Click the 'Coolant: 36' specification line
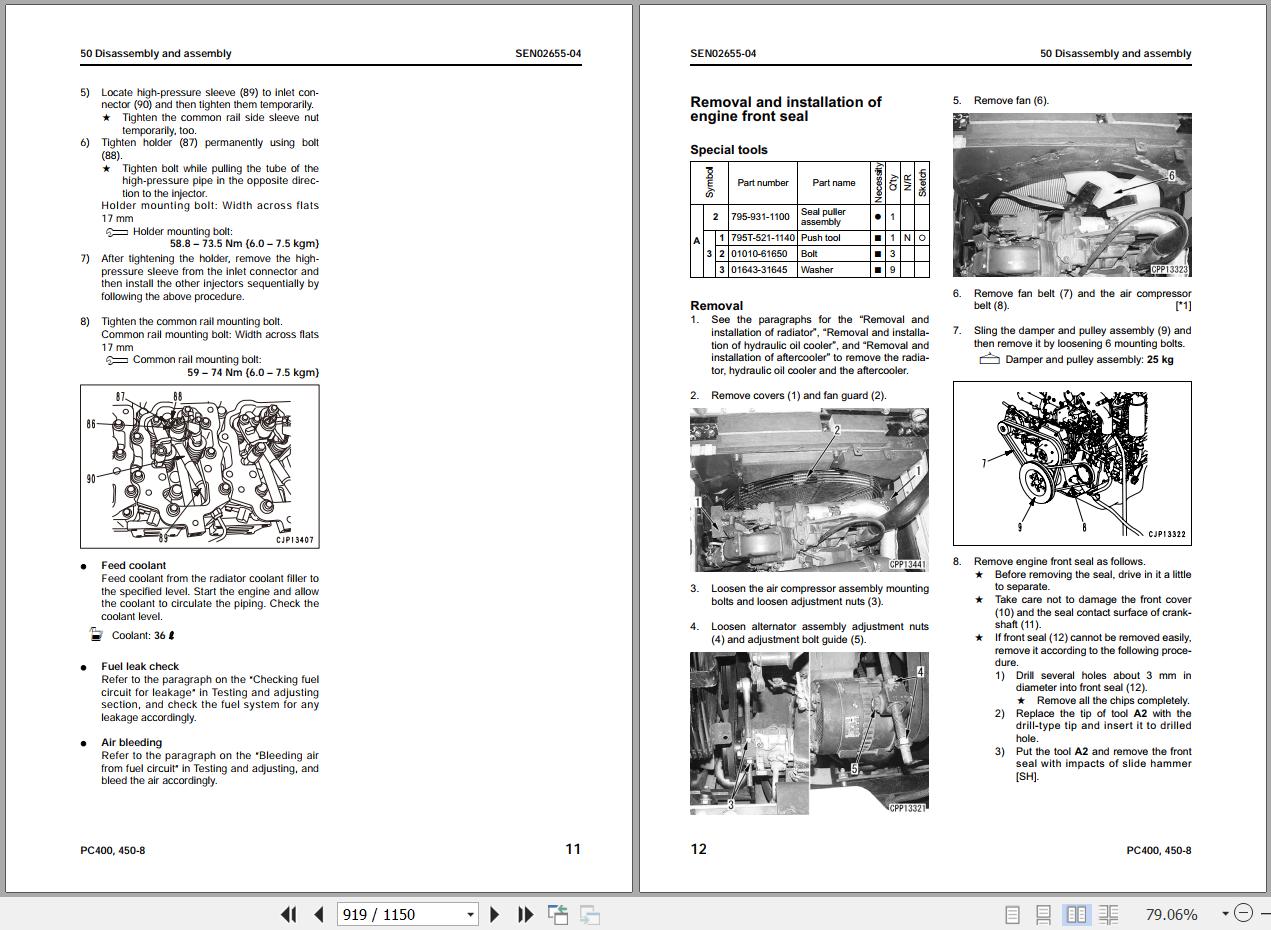This screenshot has height=930, width=1271. (134, 636)
